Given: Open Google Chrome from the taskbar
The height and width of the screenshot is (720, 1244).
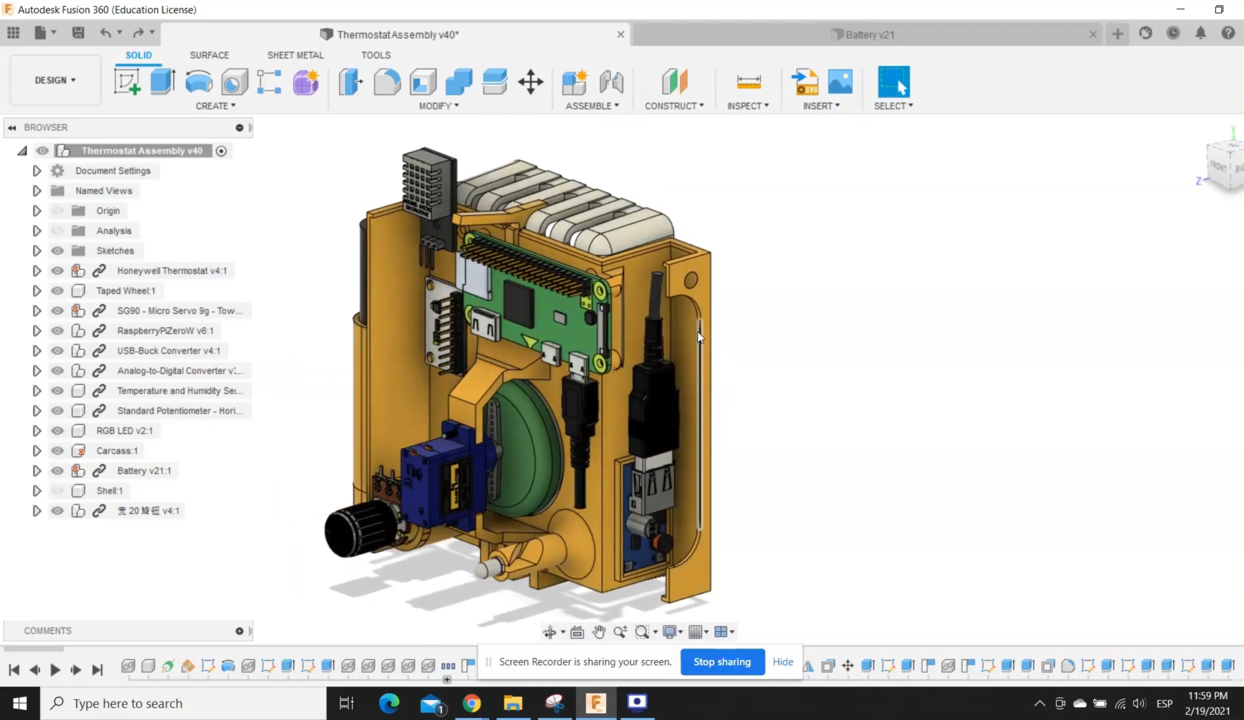Looking at the screenshot, I should [471, 703].
